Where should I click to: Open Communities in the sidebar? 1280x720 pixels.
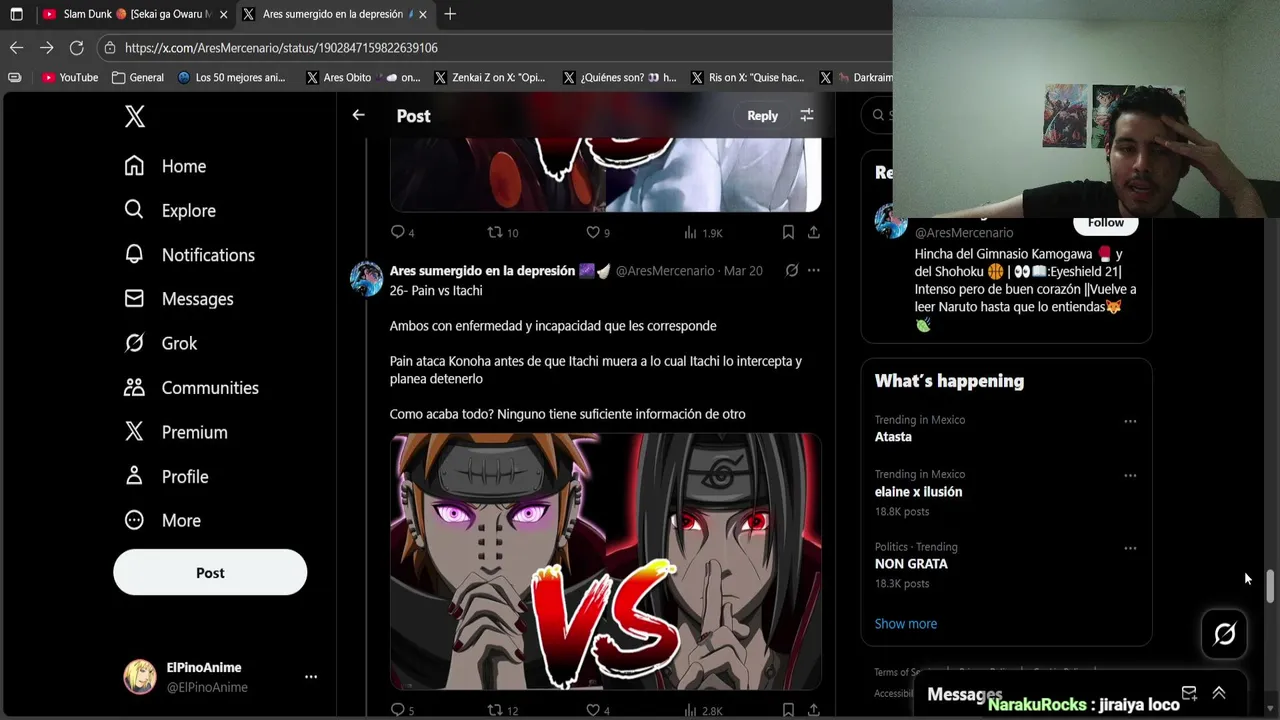[191, 388]
